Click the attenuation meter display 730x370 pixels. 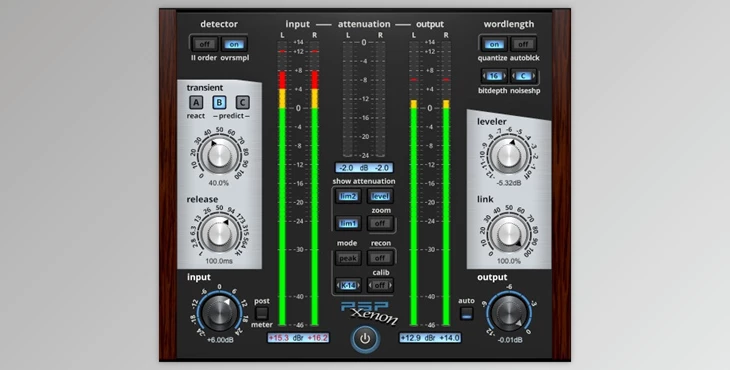[364, 99]
